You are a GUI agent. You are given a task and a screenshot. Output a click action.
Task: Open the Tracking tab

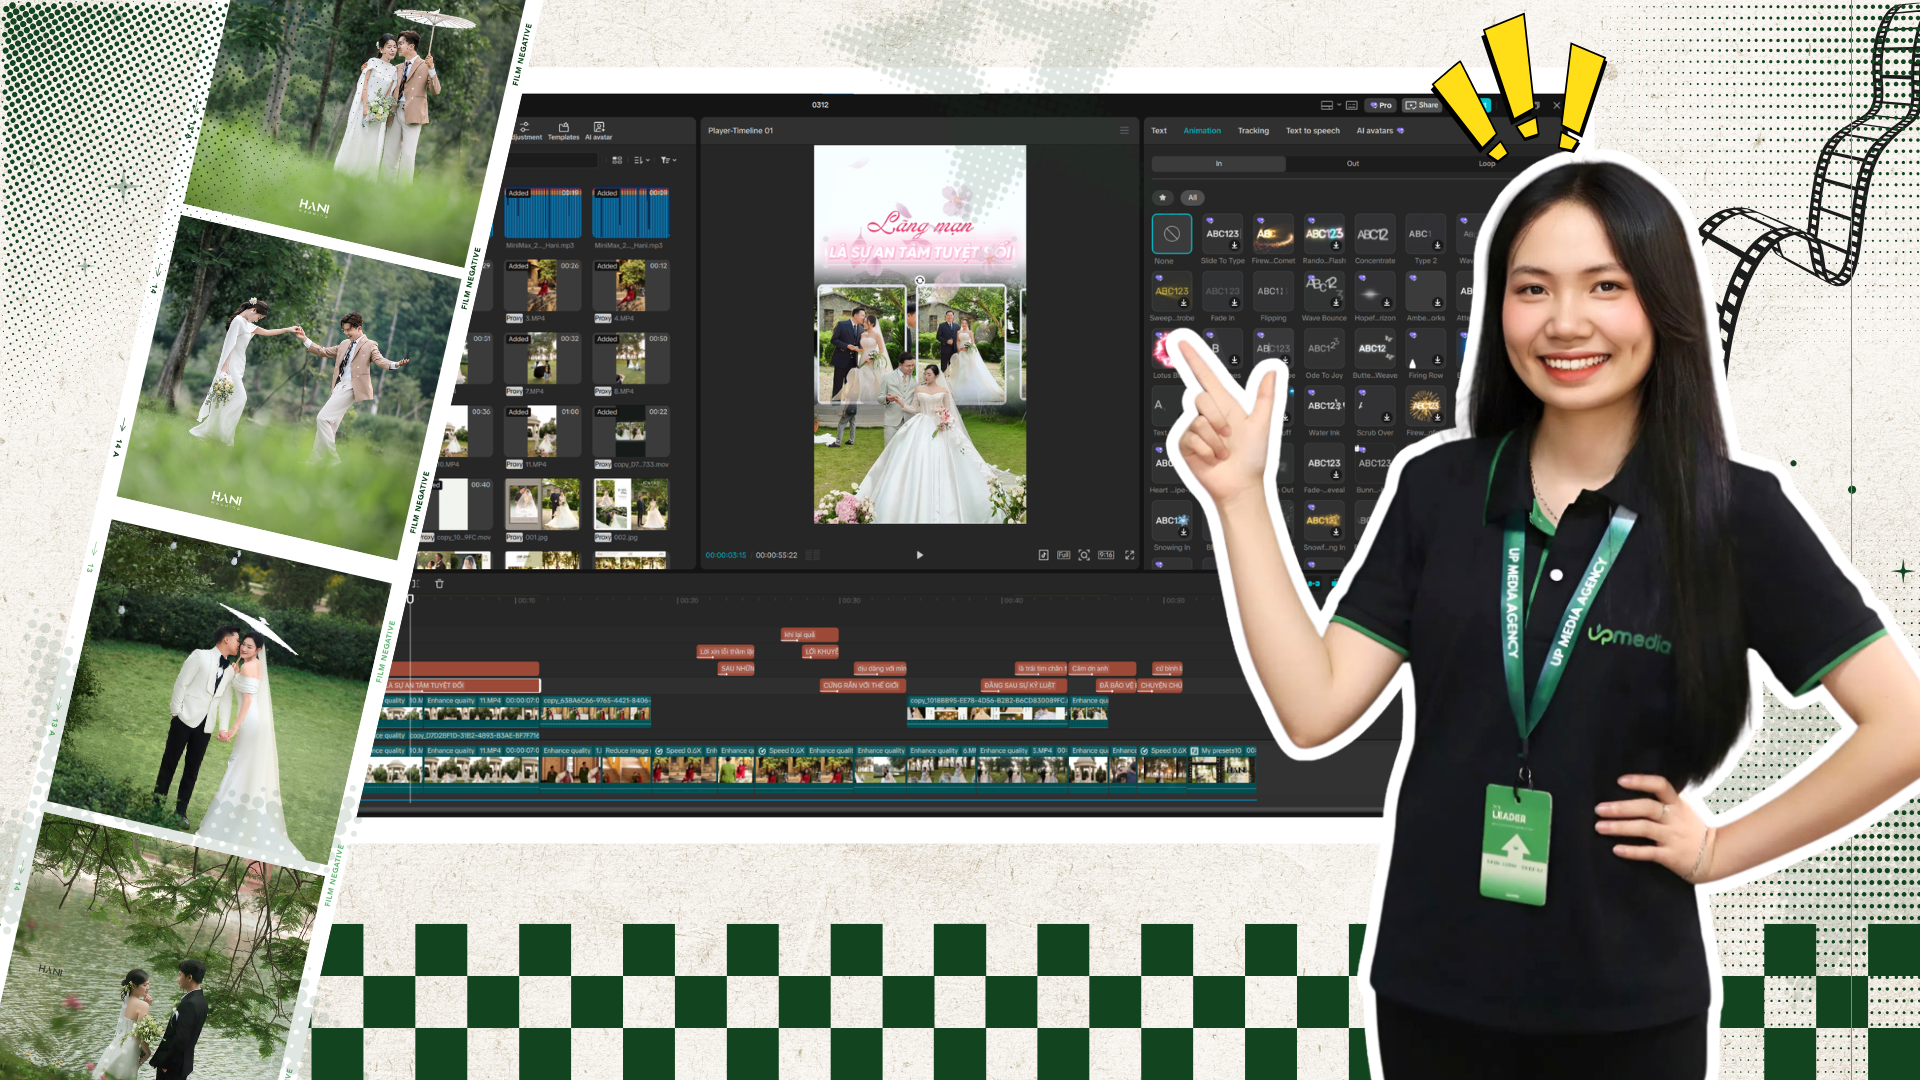pyautogui.click(x=1253, y=131)
